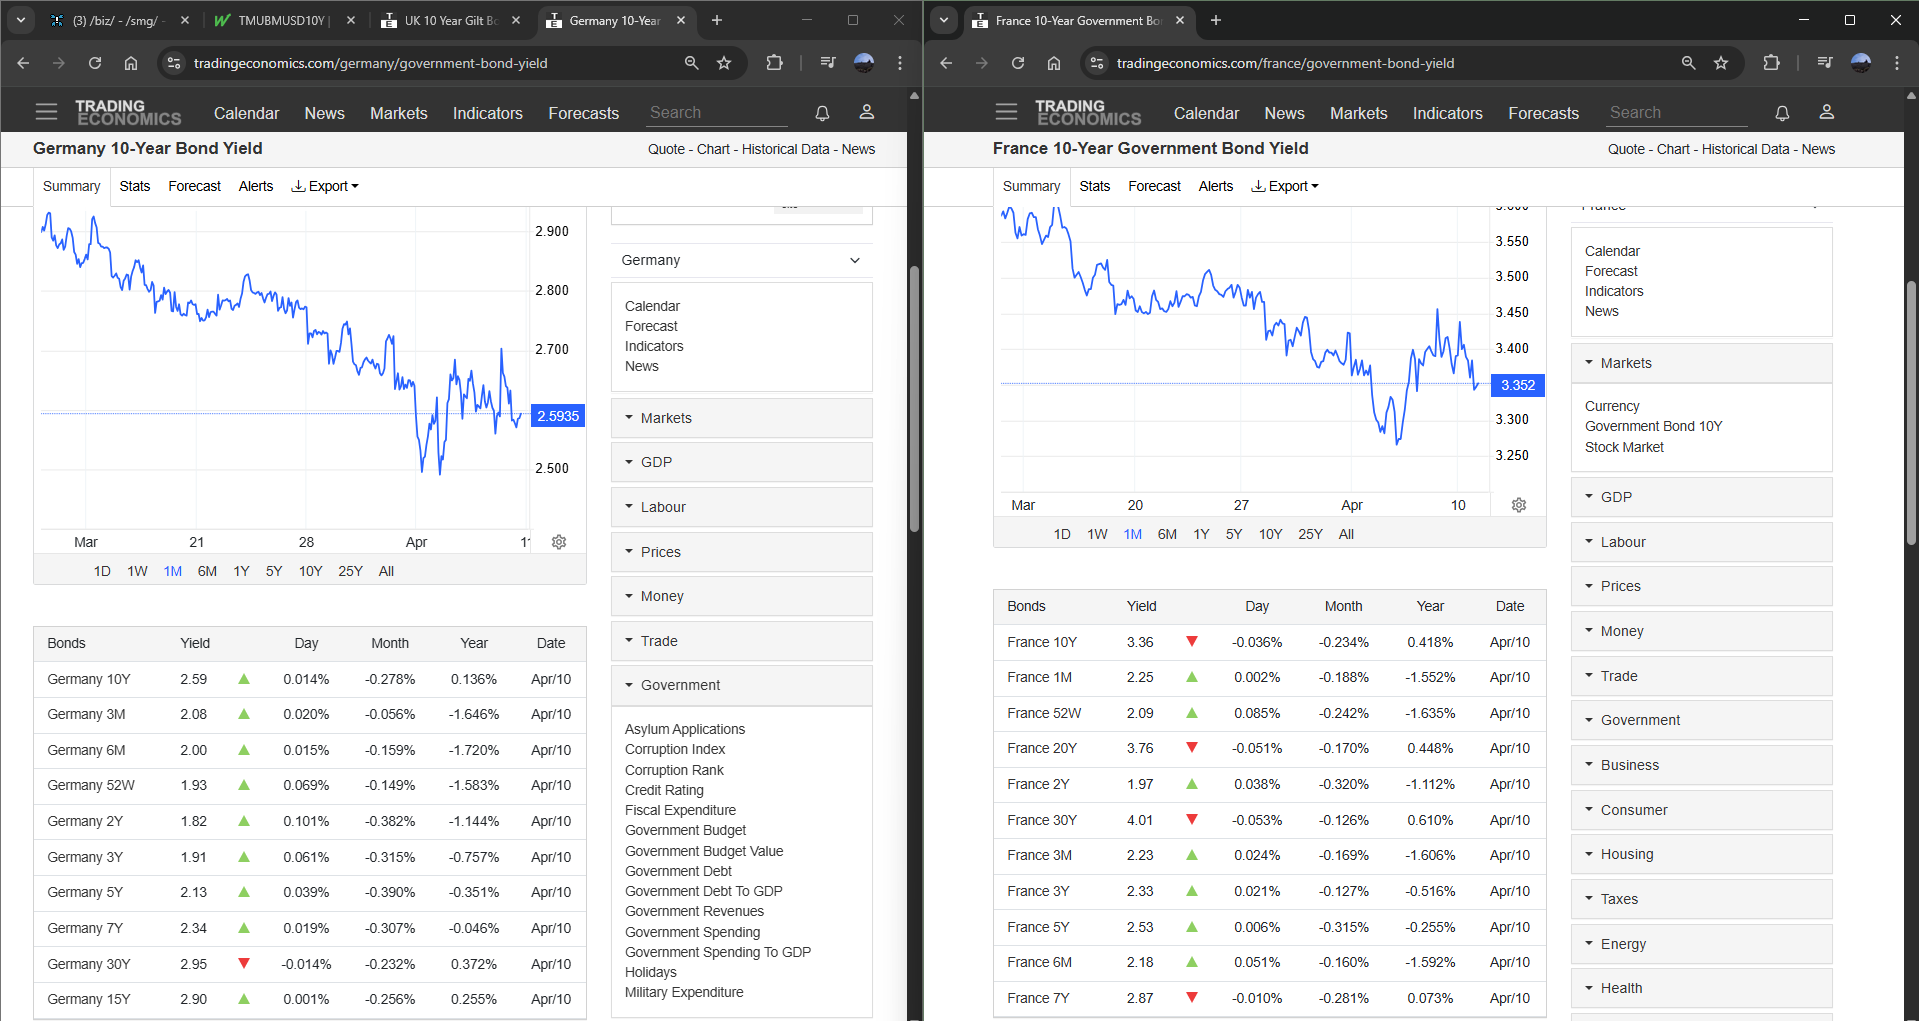
Task: Click Search field in France window
Action: coord(1677,112)
